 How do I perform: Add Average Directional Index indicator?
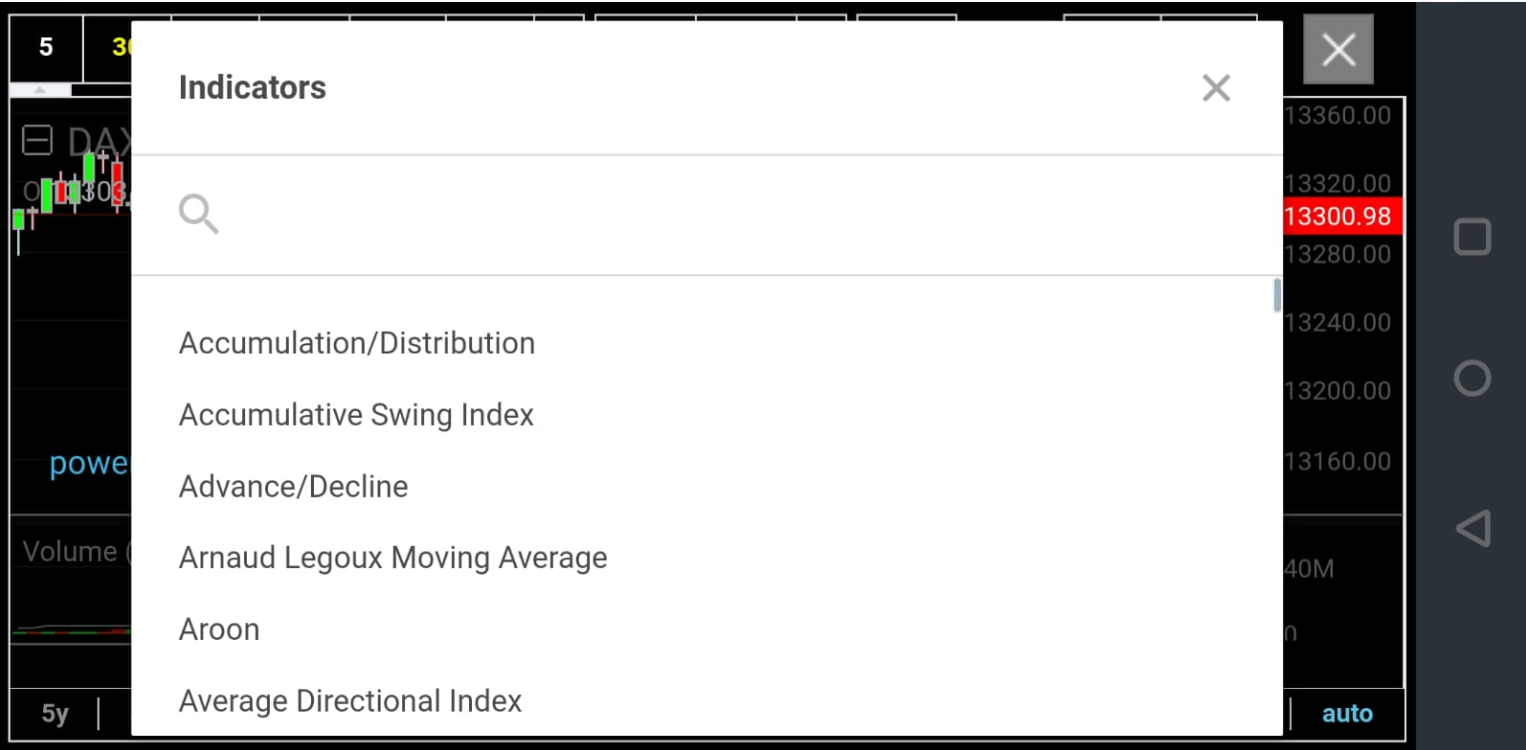coord(350,701)
